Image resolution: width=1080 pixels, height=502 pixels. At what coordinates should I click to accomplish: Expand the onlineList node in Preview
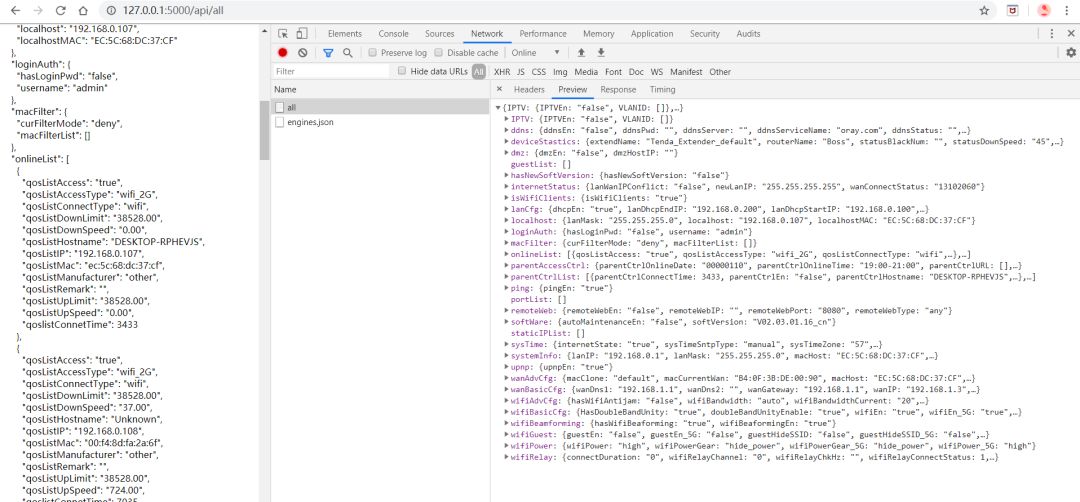click(x=507, y=254)
